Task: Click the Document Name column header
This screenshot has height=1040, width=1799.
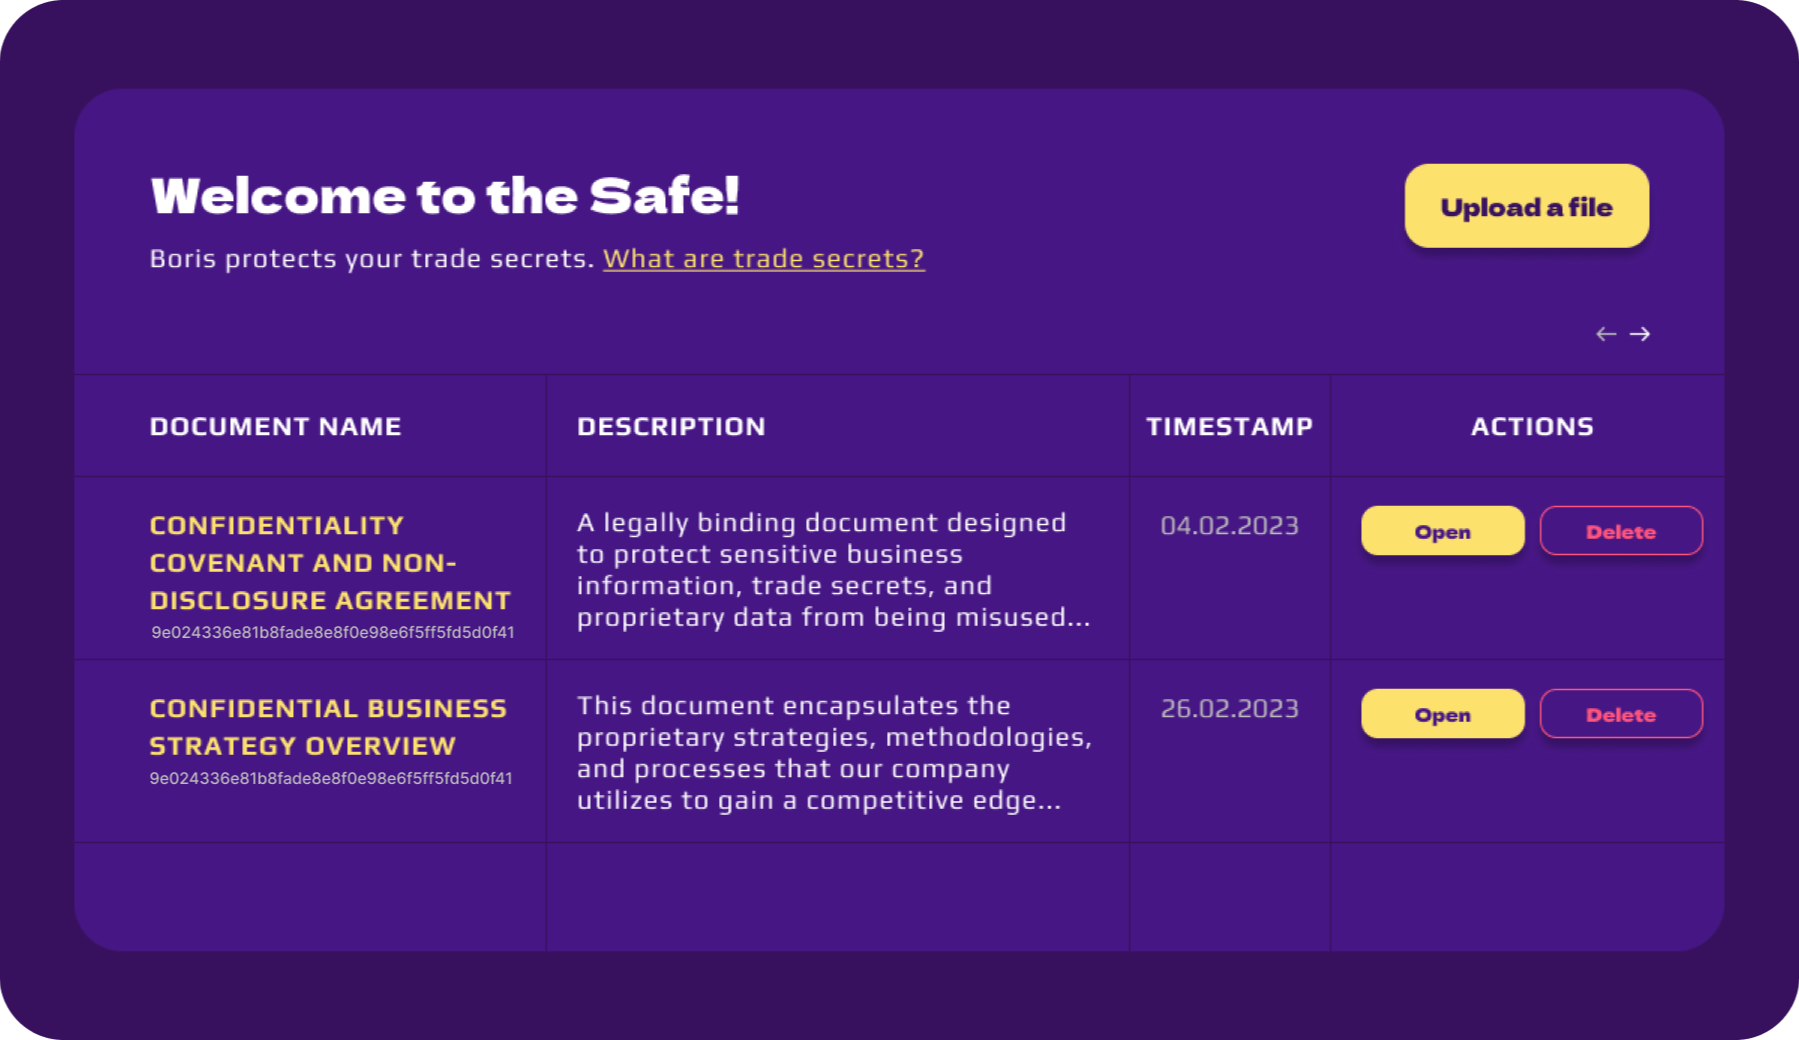Action: point(275,427)
